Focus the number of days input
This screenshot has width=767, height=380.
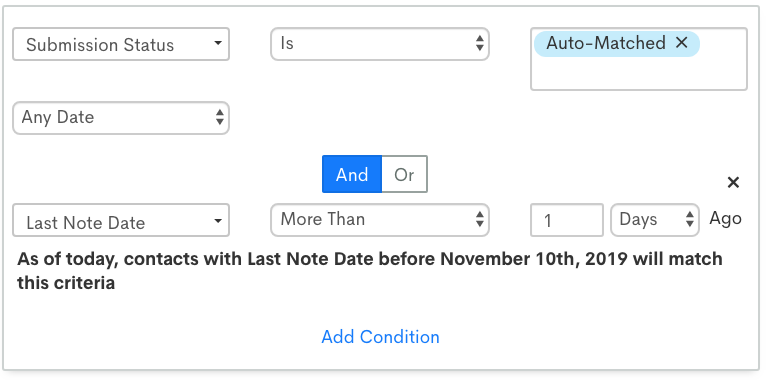pyautogui.click(x=567, y=220)
